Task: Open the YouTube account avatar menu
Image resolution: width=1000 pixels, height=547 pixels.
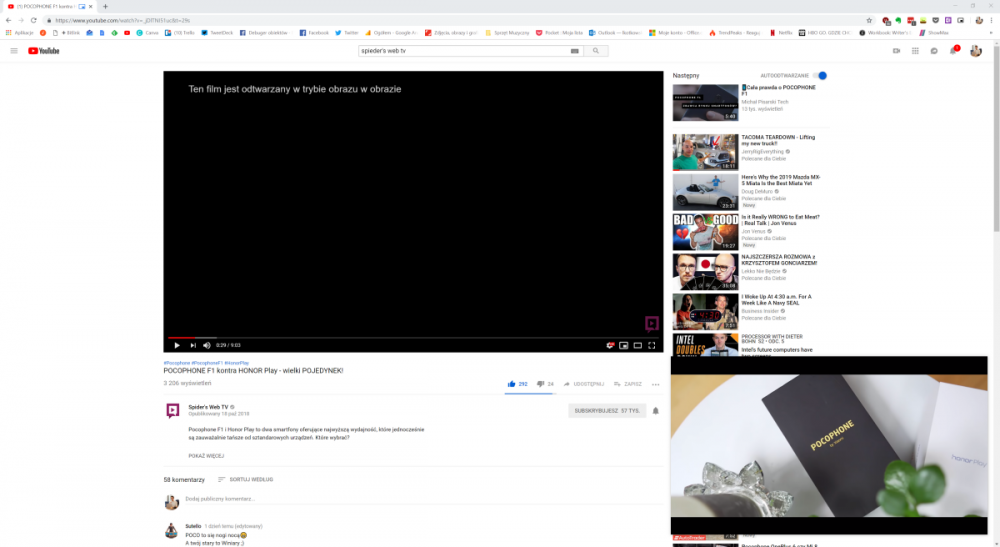Action: click(x=976, y=51)
